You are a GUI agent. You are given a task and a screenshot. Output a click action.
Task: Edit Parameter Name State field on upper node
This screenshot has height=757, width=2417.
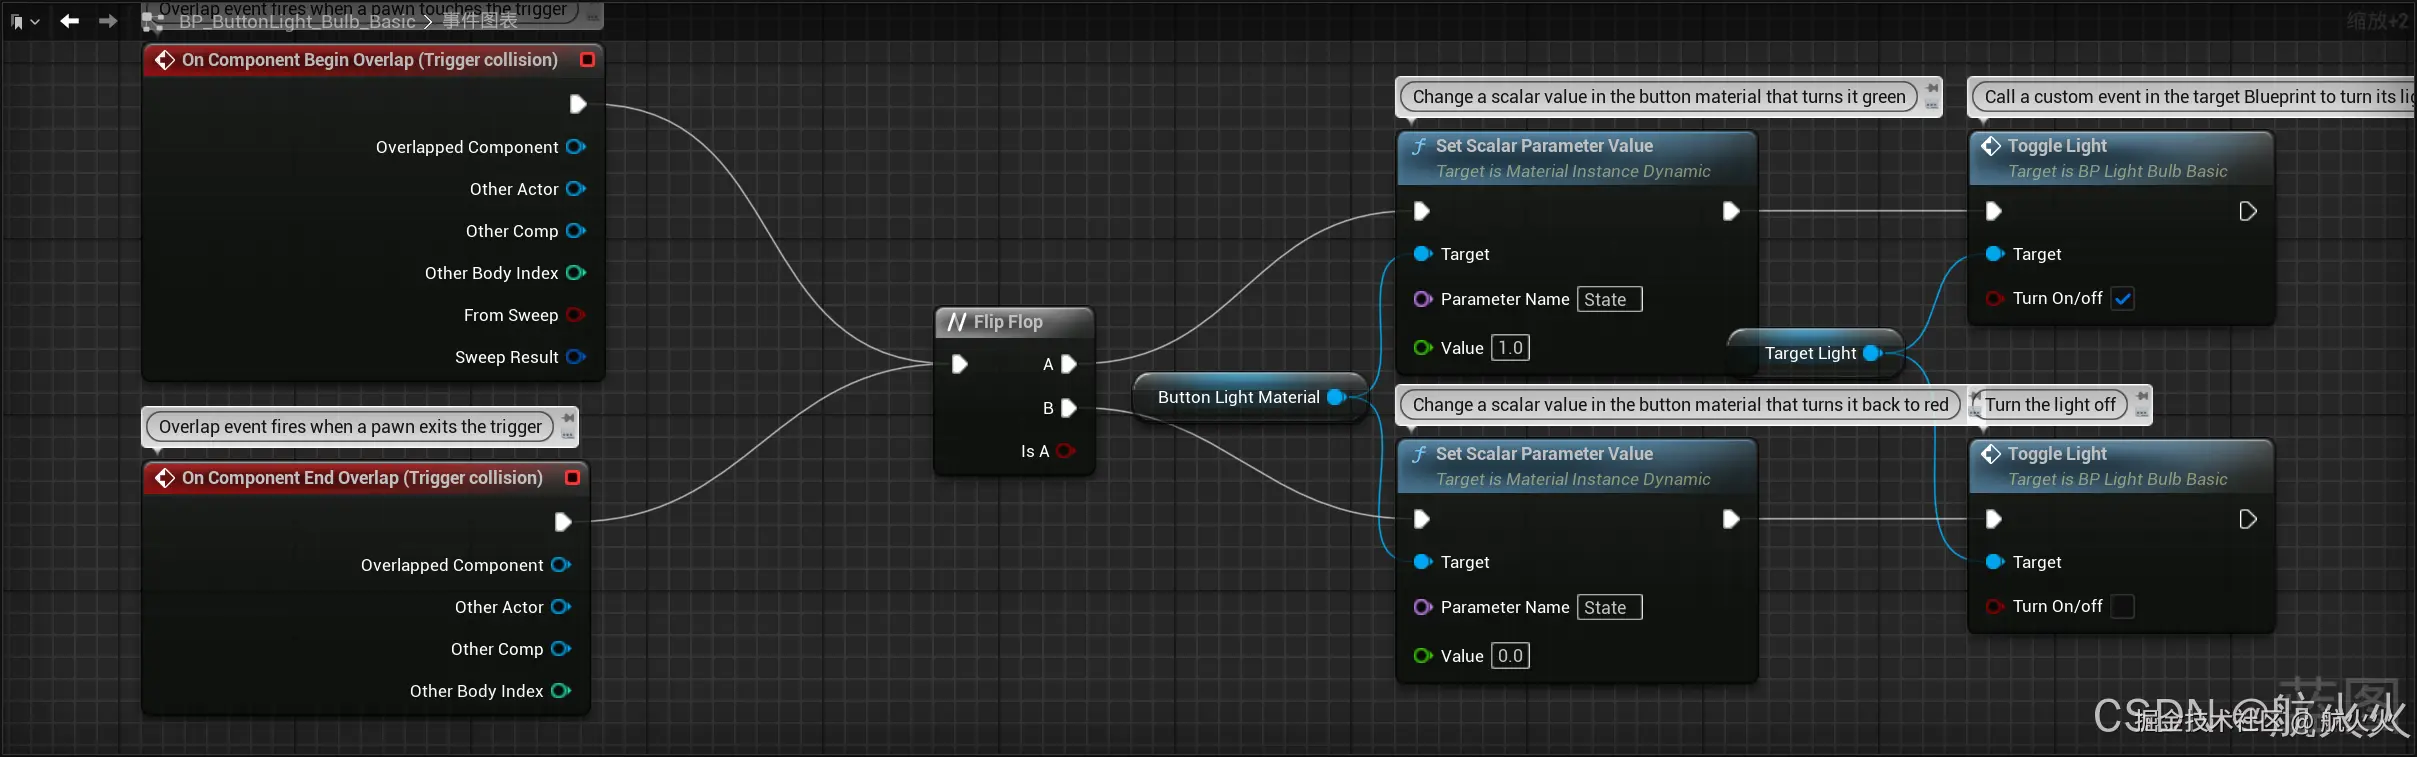coord(1610,299)
